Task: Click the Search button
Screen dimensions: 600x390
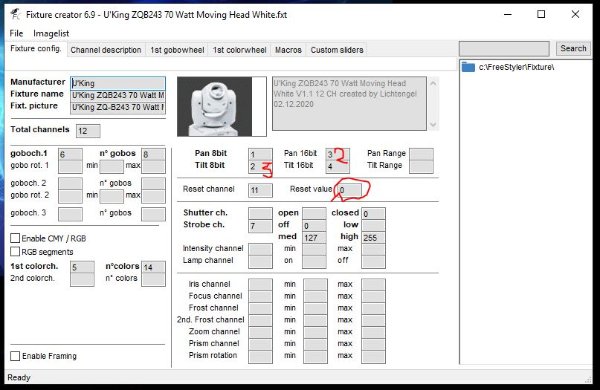Action: (x=573, y=49)
